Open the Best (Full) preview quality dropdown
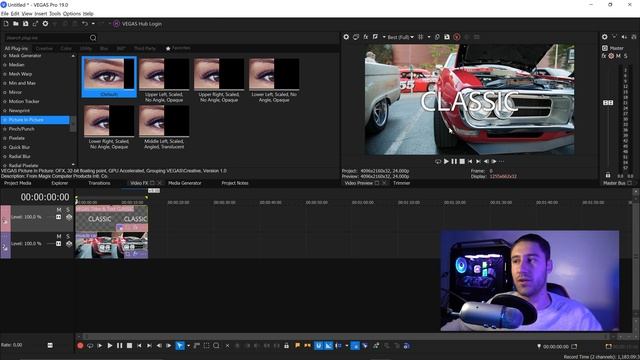 point(400,37)
